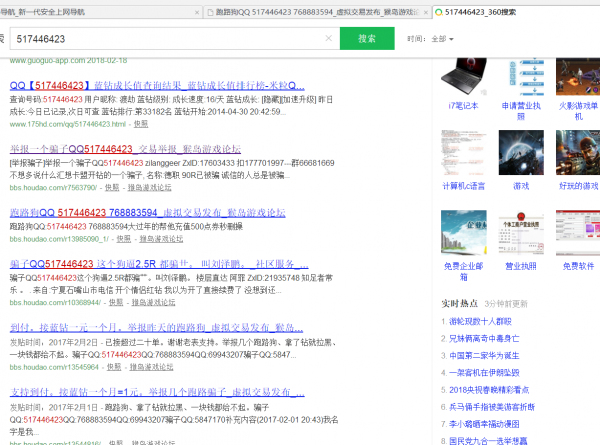Click the bbs.houdao.com/r13545964 URL text
This screenshot has width=600, height=445.
(x=54, y=367)
